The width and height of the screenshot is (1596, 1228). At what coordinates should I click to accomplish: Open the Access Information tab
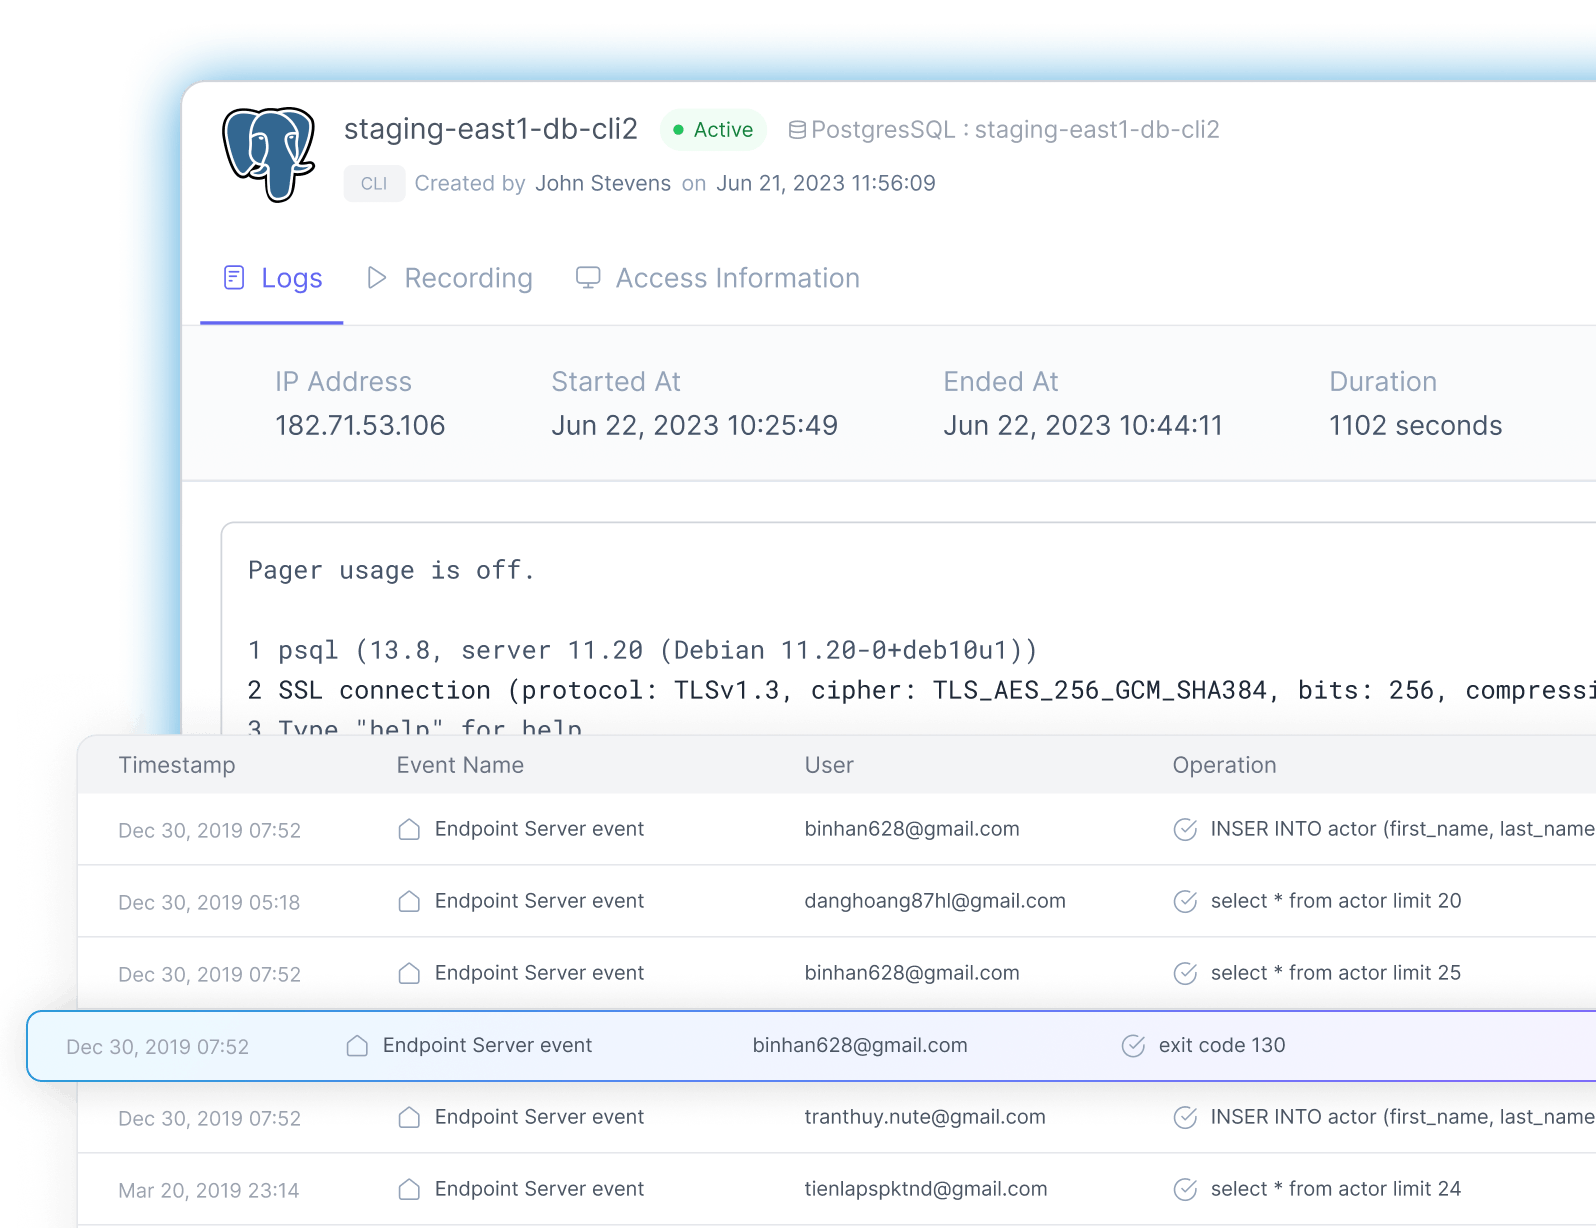point(737,278)
